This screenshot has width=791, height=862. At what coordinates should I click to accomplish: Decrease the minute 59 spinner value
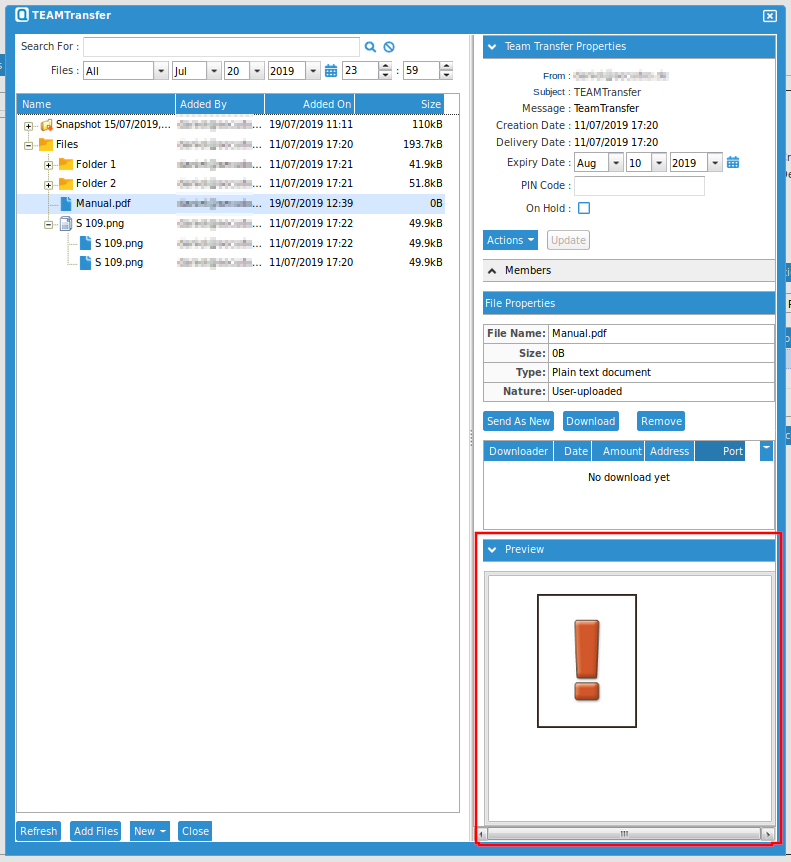tap(446, 75)
